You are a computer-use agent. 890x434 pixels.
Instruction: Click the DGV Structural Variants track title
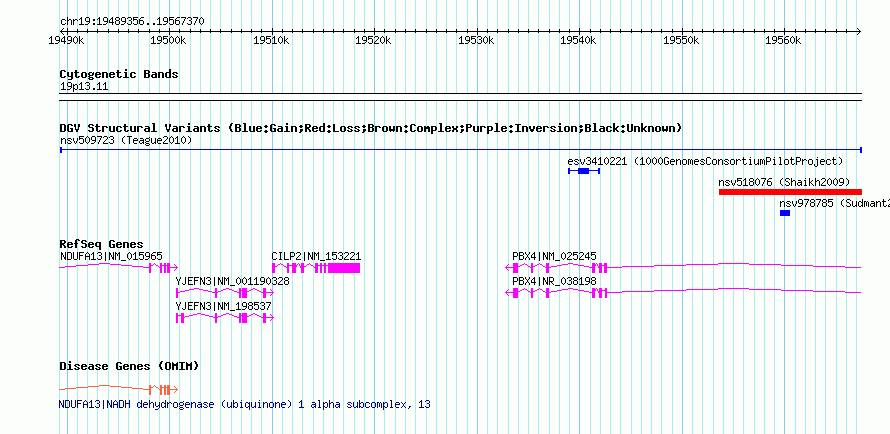click(x=371, y=128)
